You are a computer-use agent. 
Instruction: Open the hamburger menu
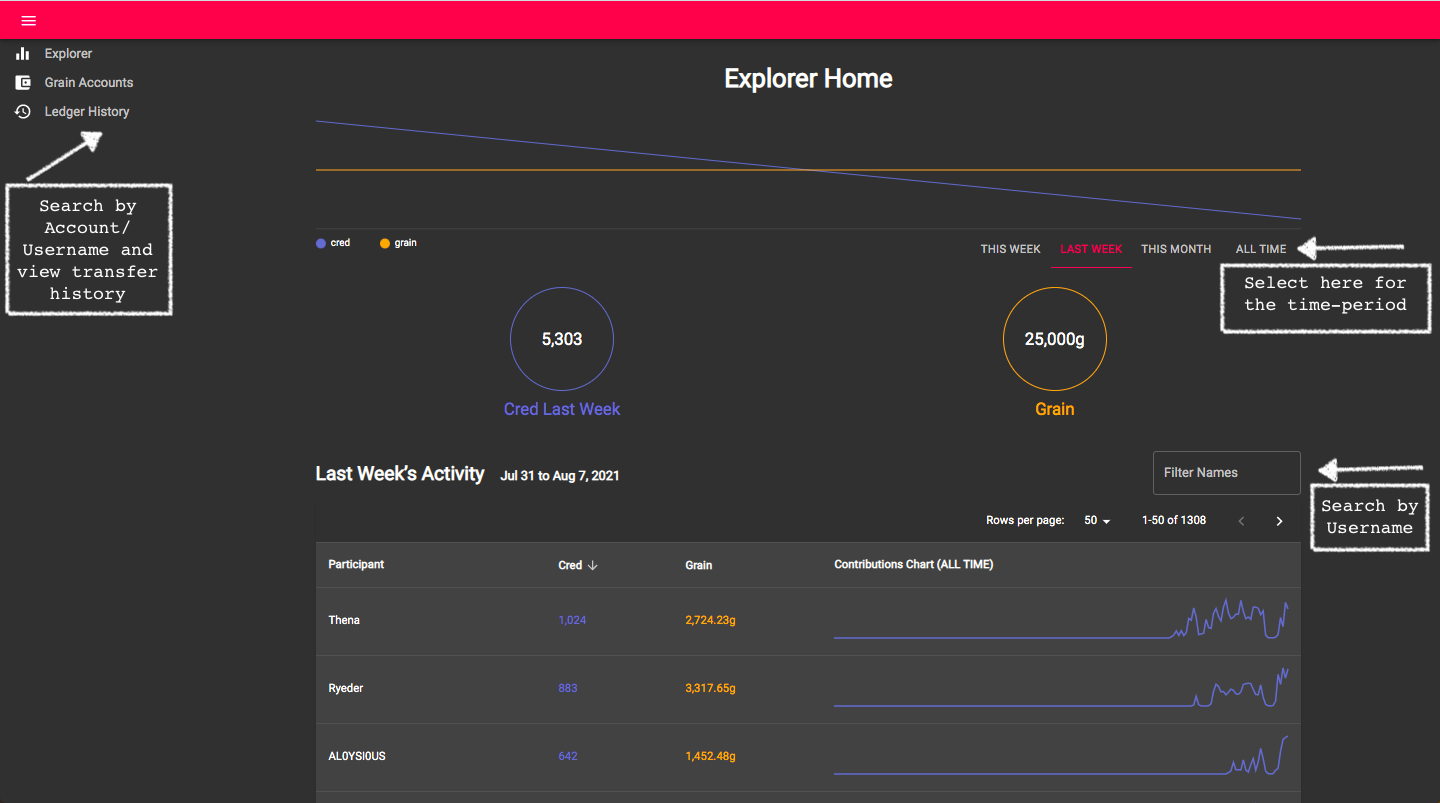(x=29, y=21)
